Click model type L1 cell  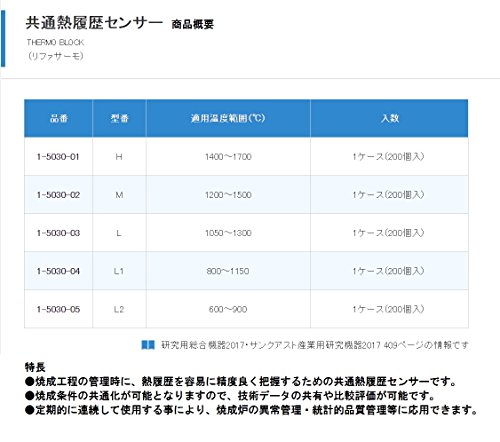pos(119,271)
